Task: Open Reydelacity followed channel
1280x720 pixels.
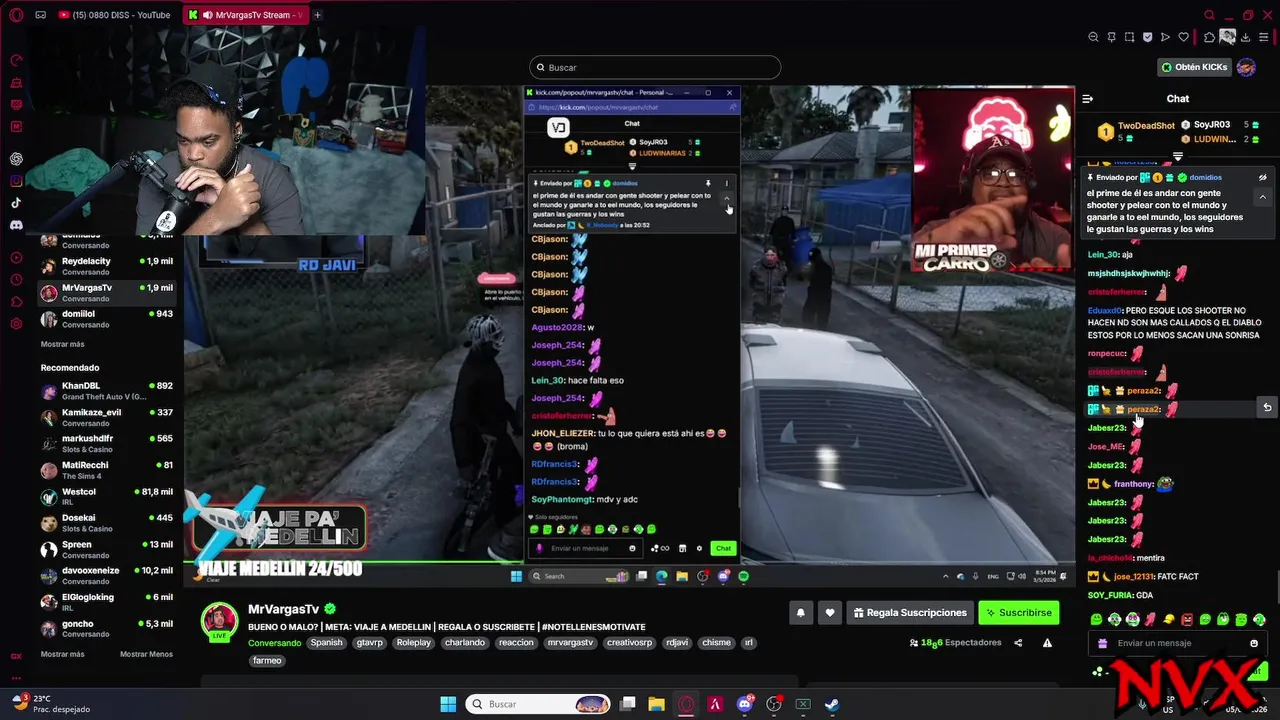Action: [x=107, y=266]
